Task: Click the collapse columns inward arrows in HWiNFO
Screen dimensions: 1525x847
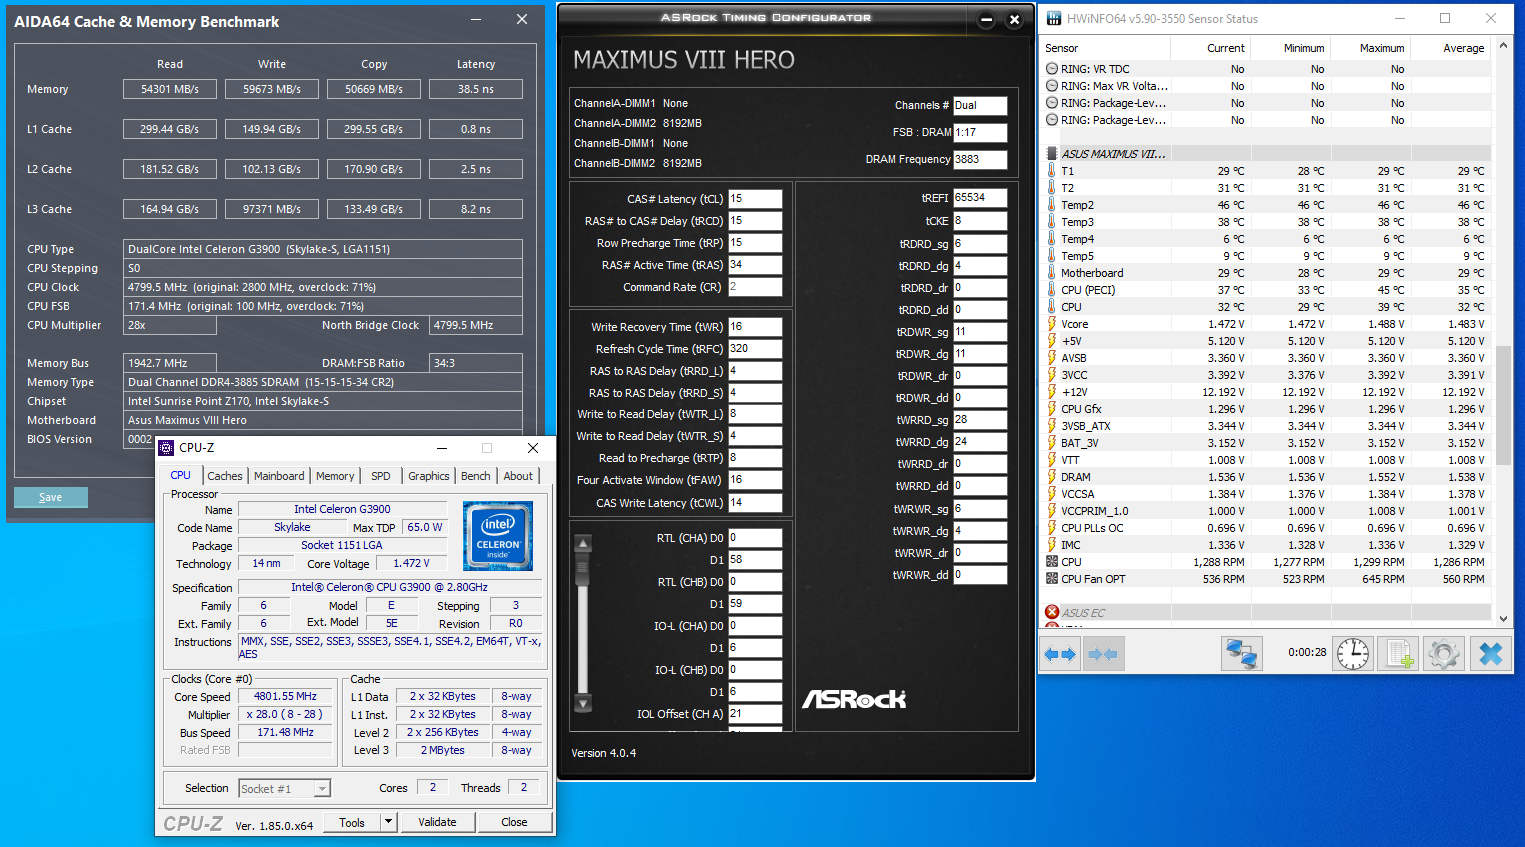Action: coord(1103,654)
